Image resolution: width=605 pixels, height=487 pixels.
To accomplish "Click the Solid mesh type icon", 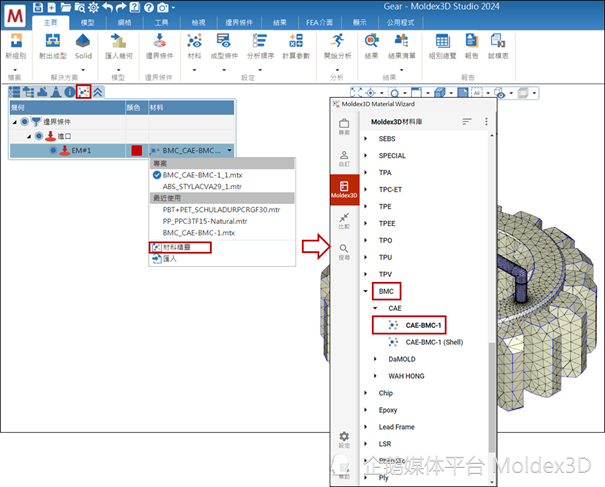I will tap(83, 41).
